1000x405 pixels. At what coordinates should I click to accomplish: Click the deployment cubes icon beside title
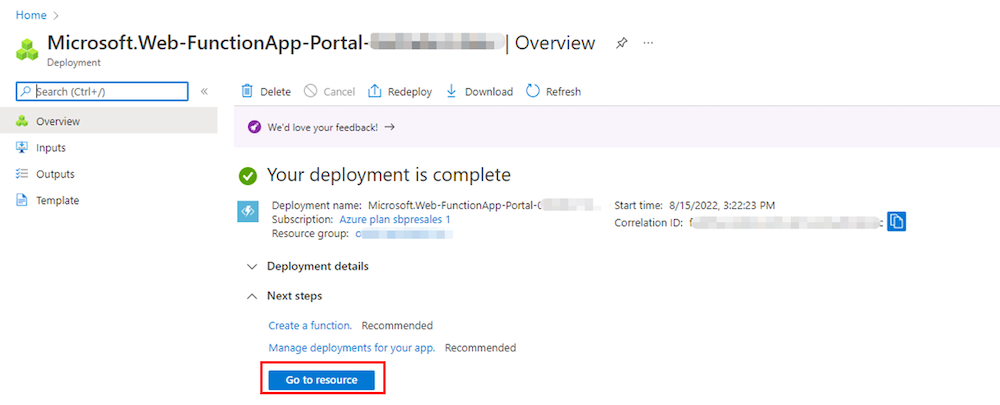[x=27, y=49]
